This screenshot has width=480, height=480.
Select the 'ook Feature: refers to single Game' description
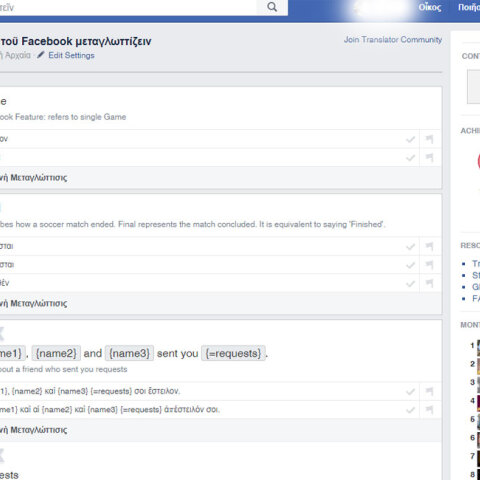[x=63, y=117]
